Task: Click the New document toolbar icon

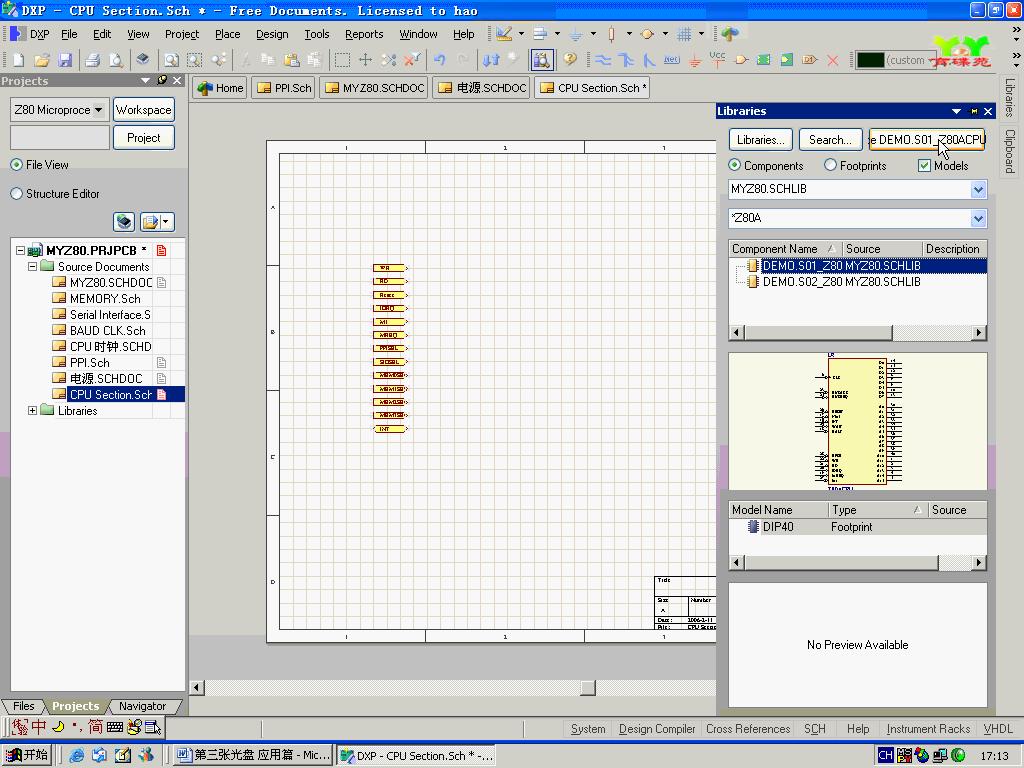Action: [x=18, y=60]
